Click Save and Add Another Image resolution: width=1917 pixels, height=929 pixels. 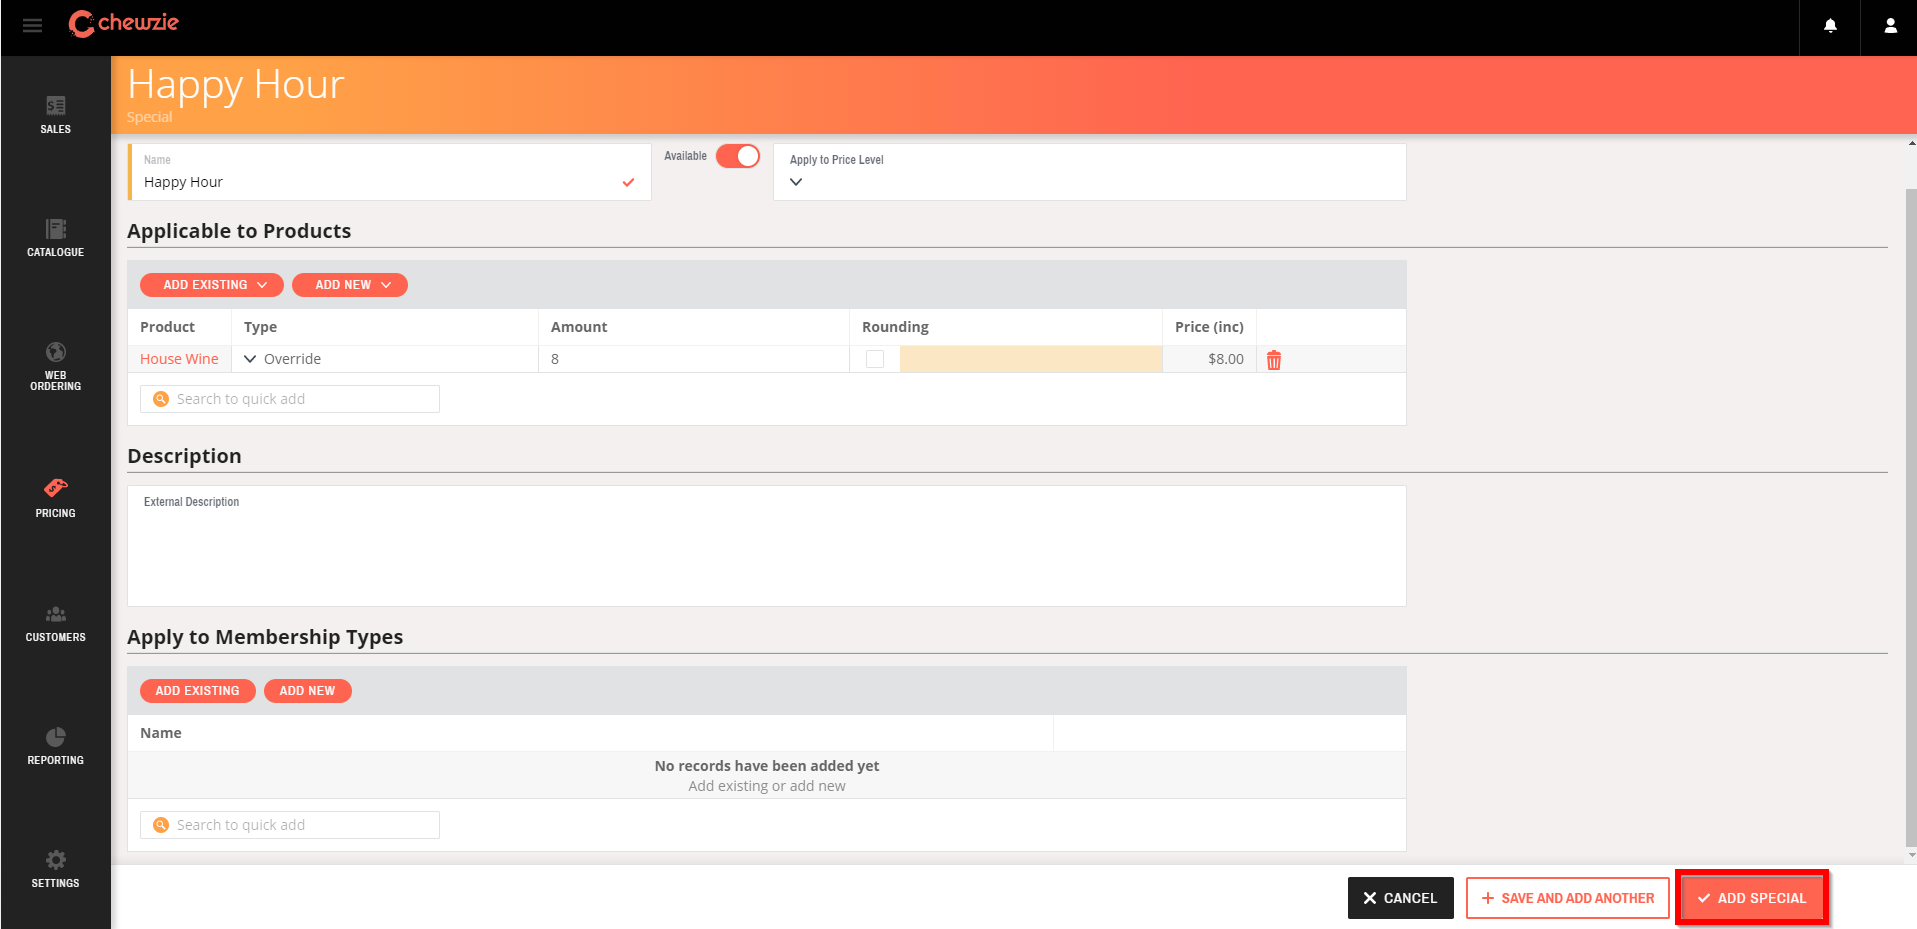click(1568, 898)
